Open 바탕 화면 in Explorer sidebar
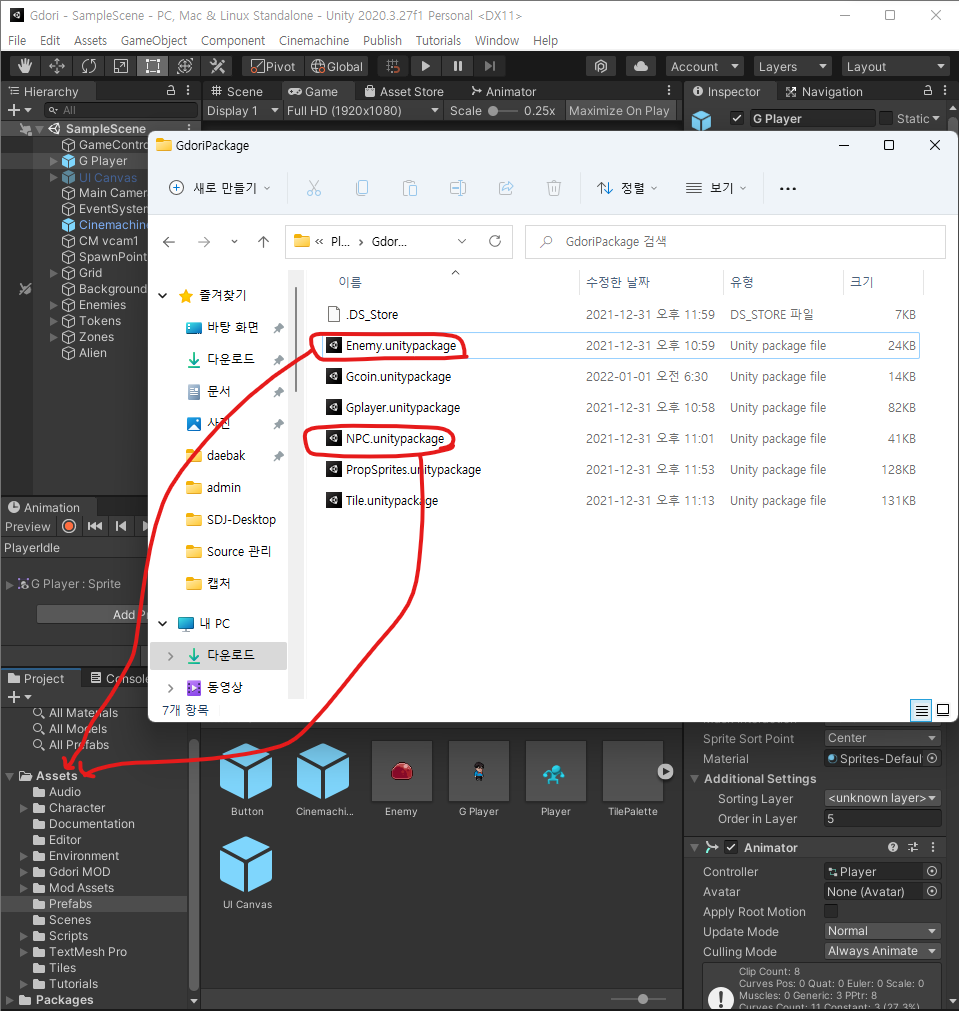Screen dimensions: 959x1011 coord(233,327)
